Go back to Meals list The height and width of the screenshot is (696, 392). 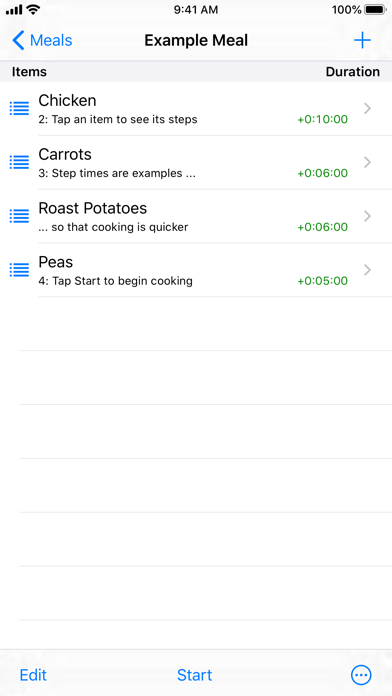42,40
